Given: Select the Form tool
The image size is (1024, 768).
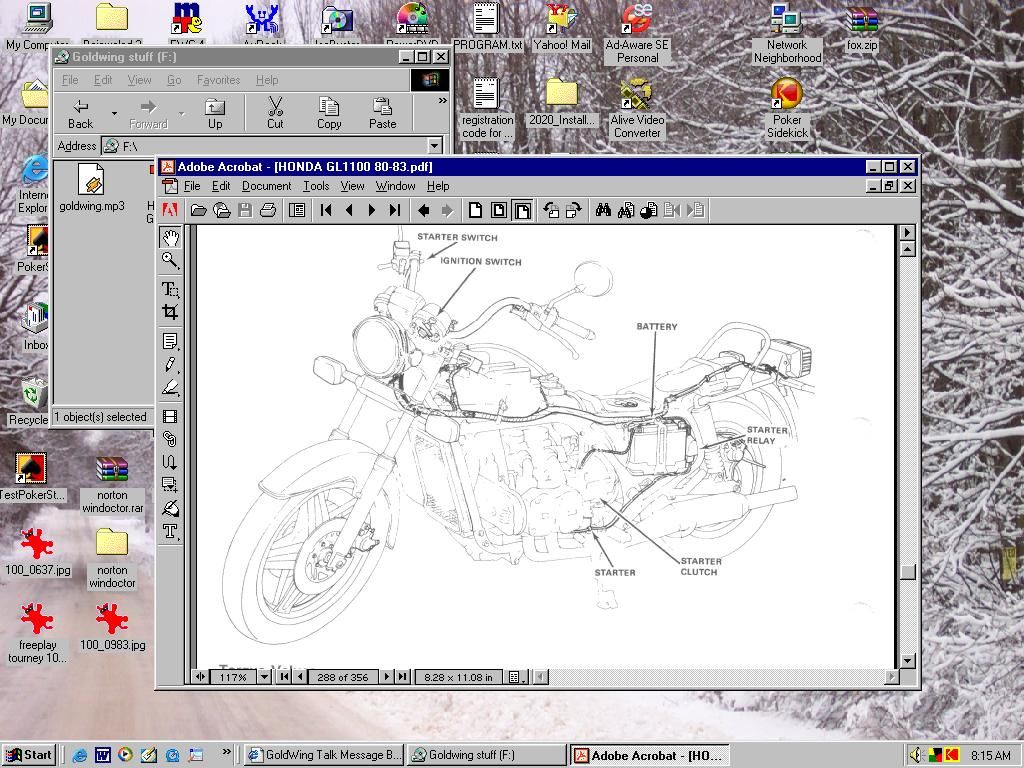Looking at the screenshot, I should pos(170,485).
